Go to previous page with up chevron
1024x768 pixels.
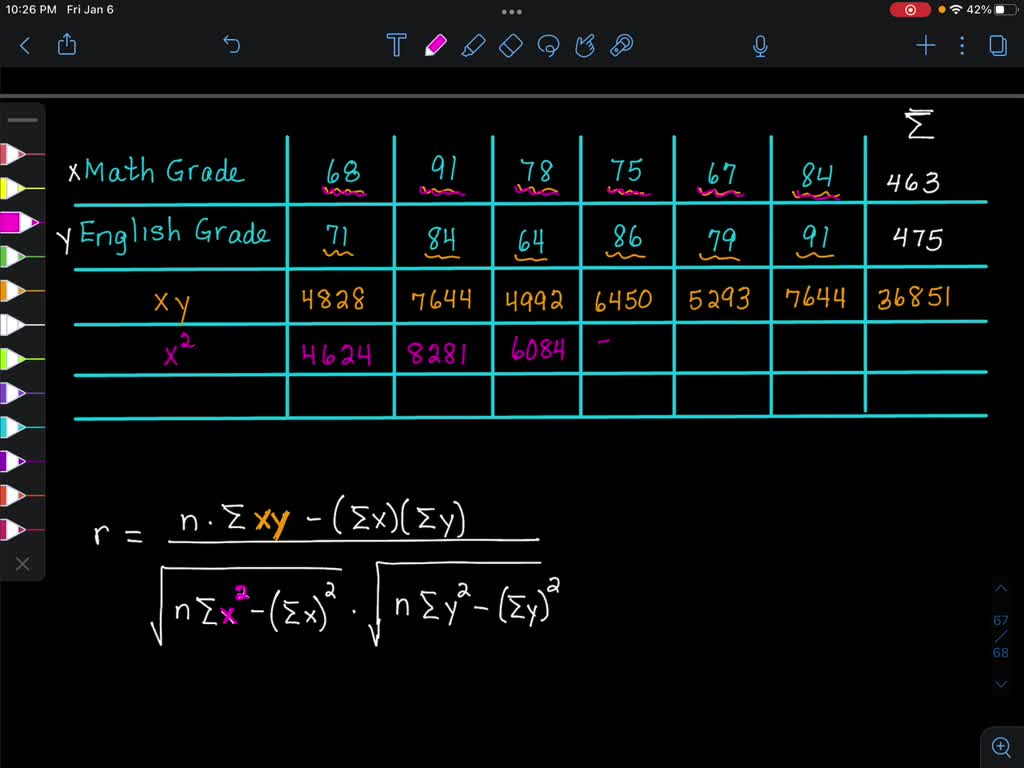pos(1001,588)
